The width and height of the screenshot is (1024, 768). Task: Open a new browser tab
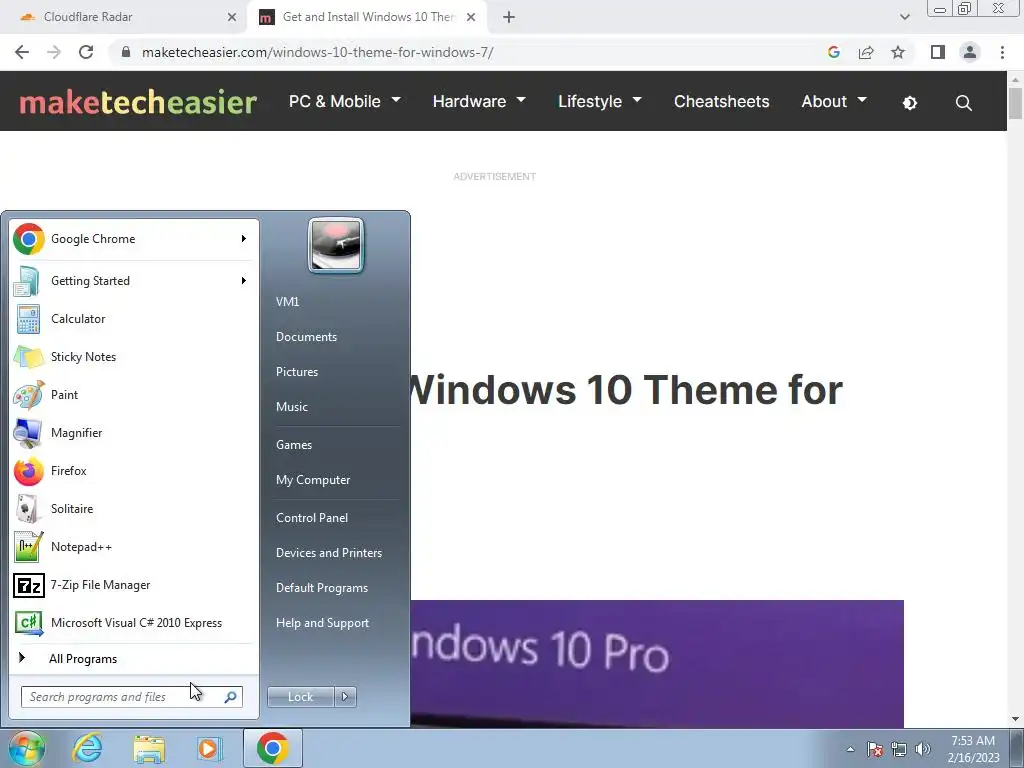click(509, 17)
